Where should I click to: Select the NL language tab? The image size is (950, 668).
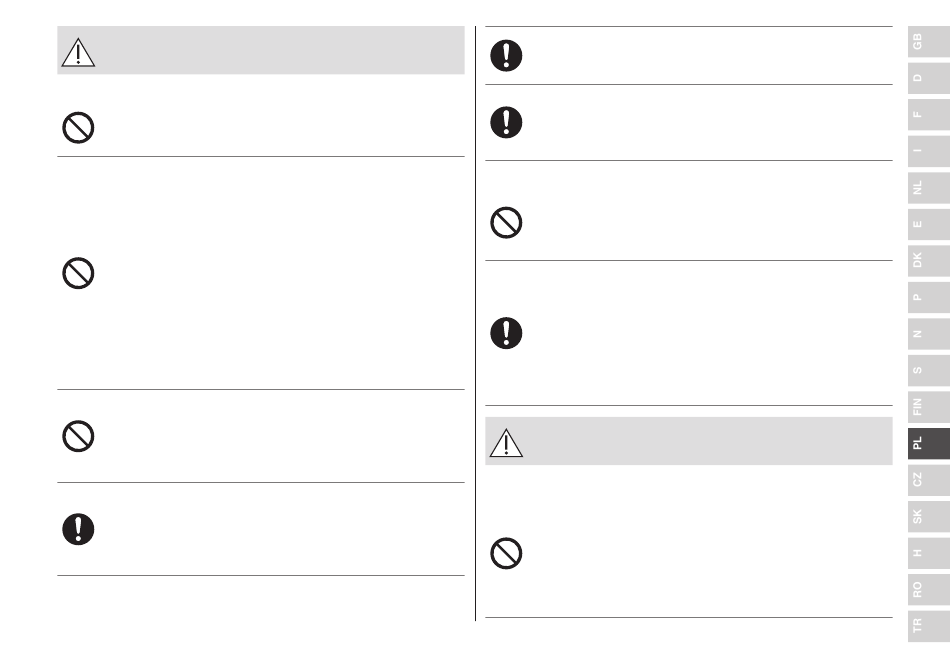[x=929, y=188]
